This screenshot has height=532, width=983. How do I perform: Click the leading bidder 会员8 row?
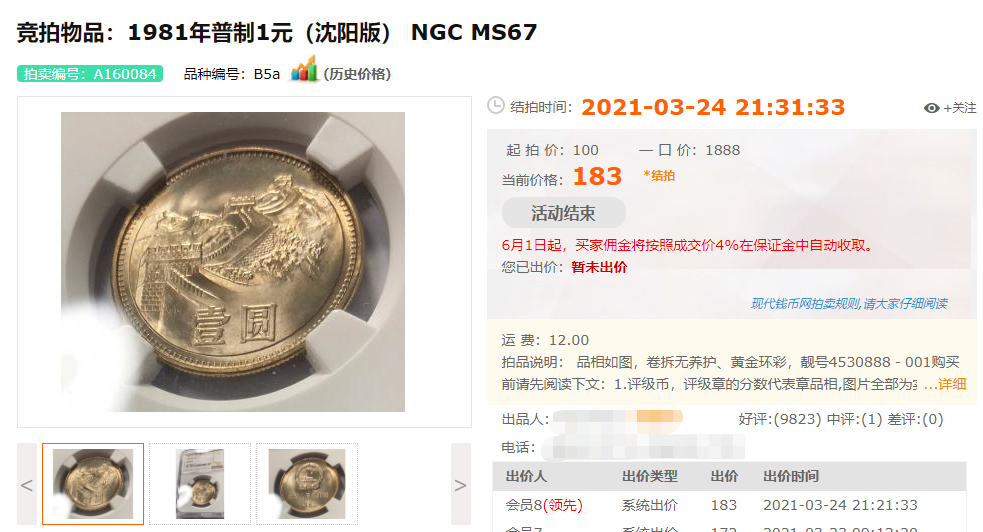(729, 505)
